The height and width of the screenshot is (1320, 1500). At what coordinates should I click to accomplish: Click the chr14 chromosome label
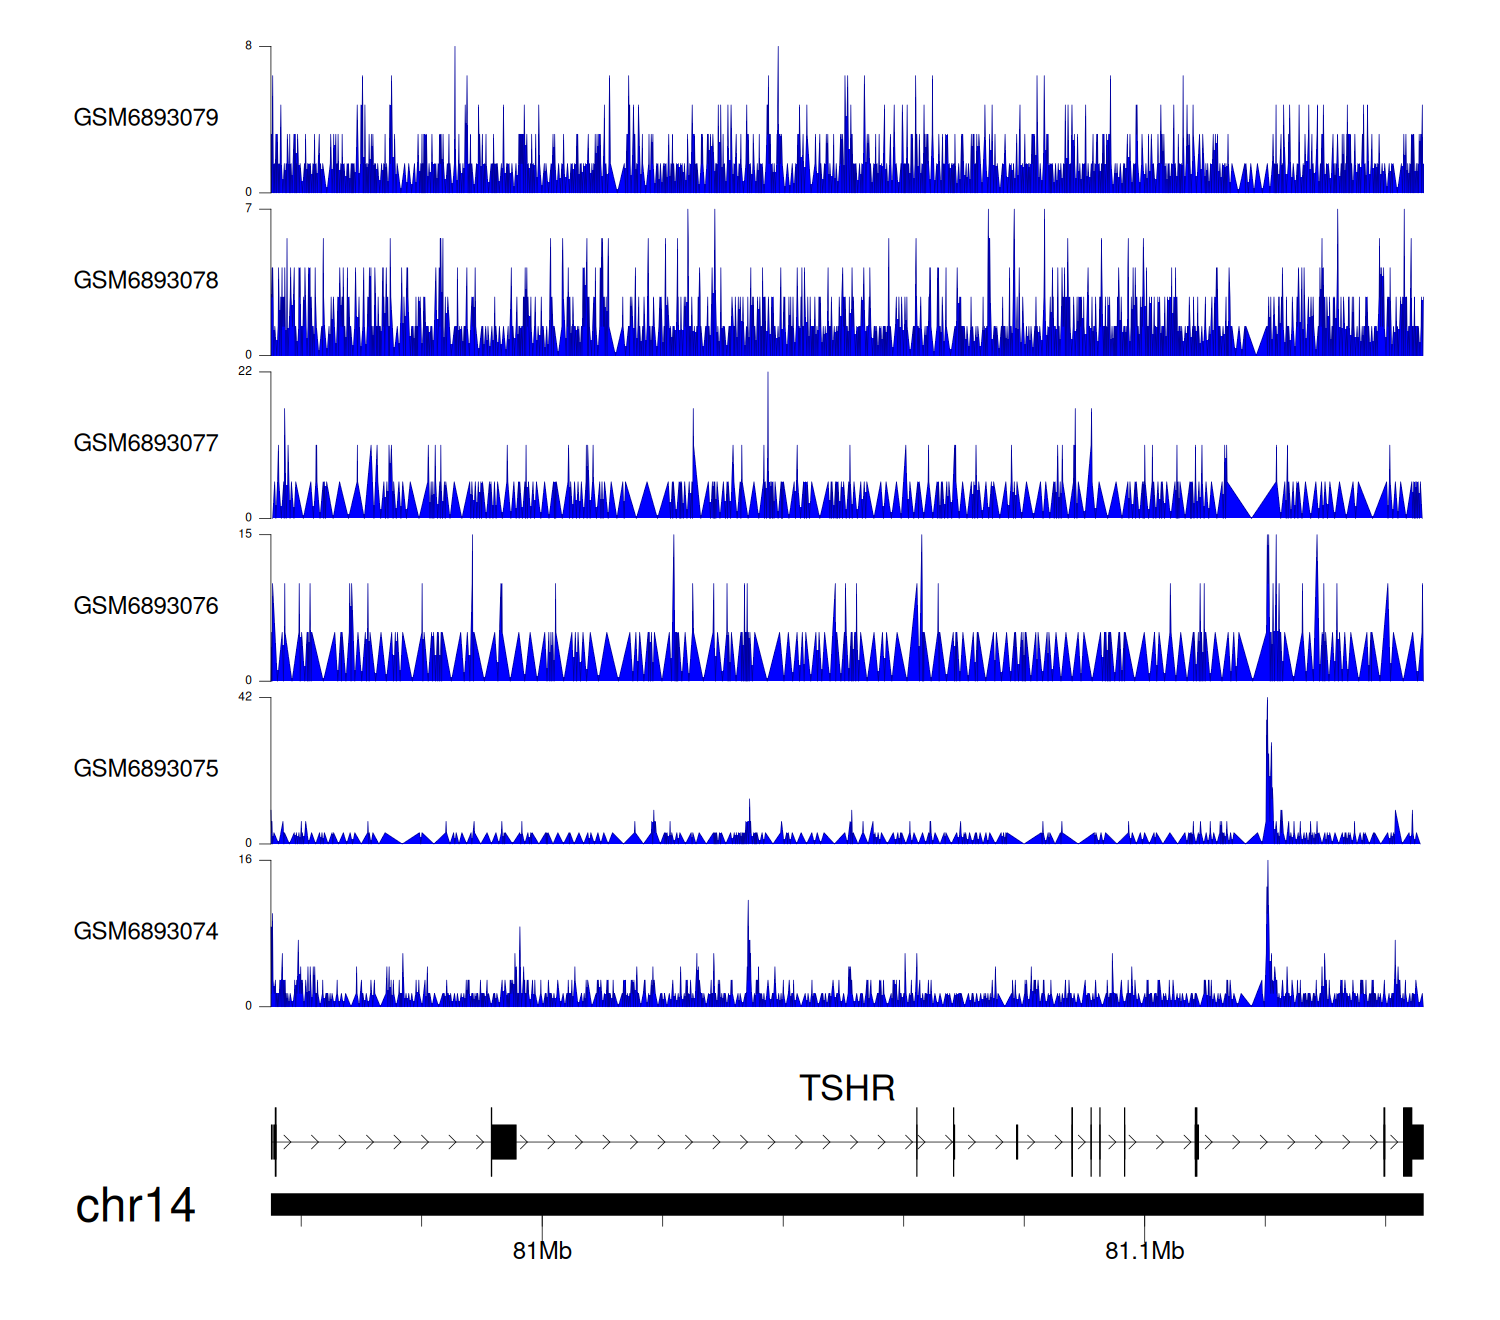coord(135,1206)
